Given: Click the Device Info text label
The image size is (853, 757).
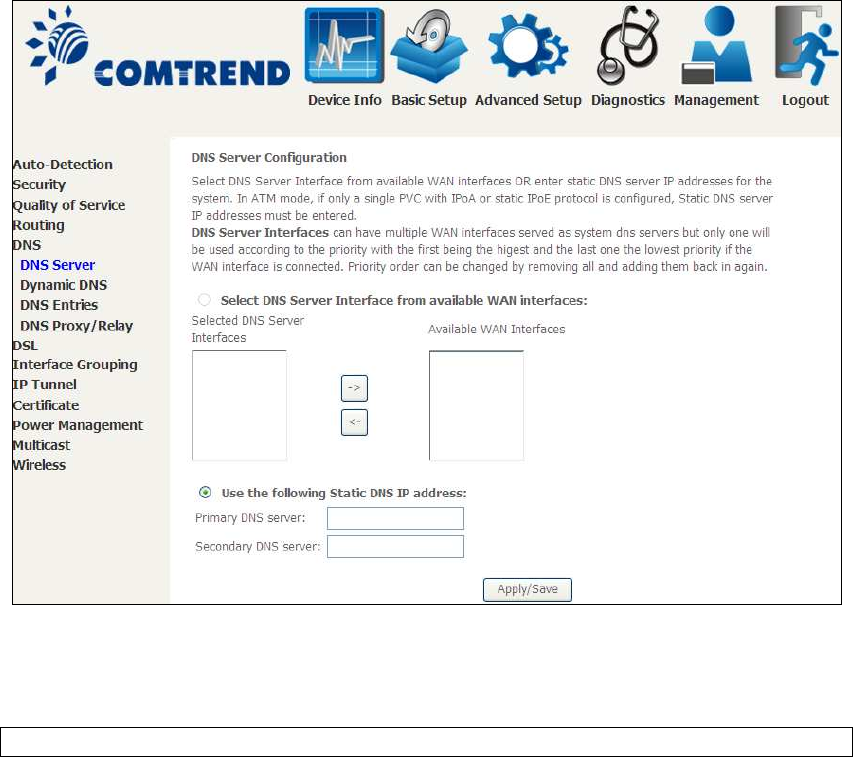Looking at the screenshot, I should (345, 100).
